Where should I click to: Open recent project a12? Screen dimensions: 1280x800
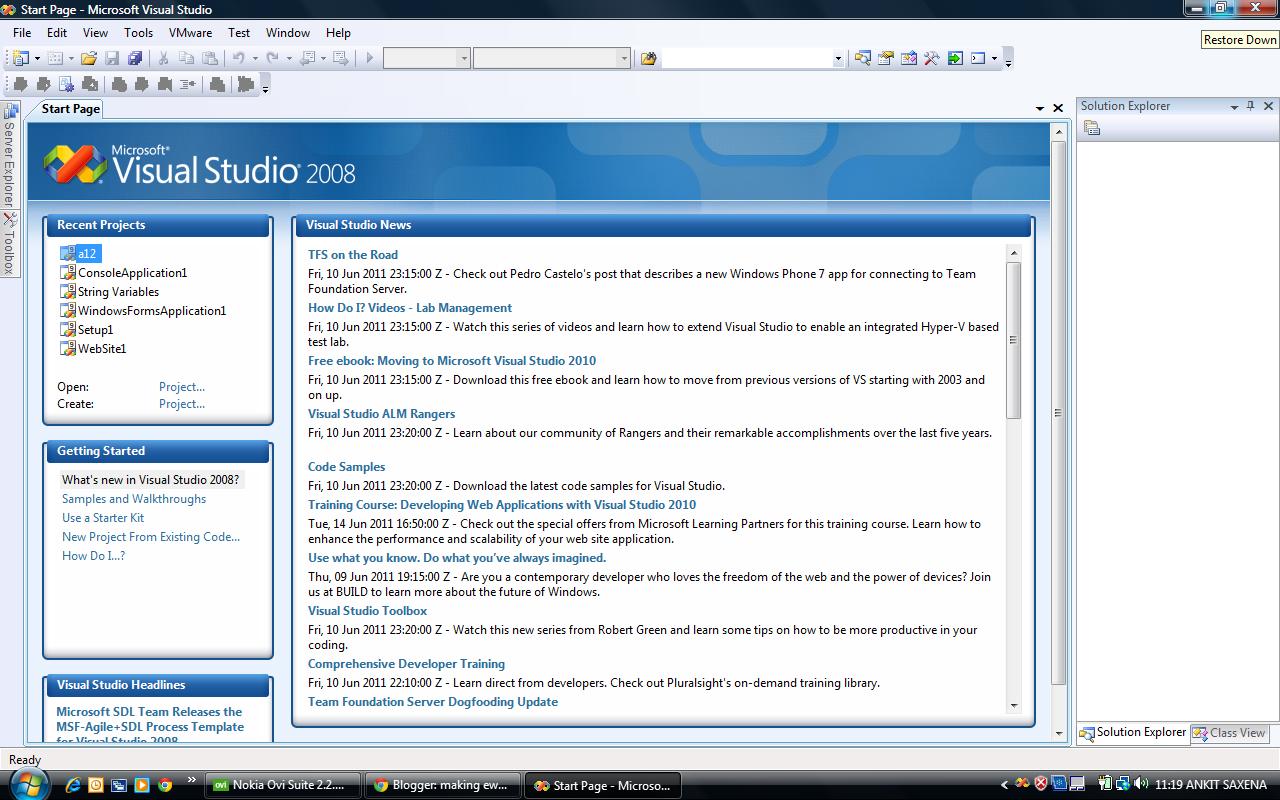point(87,254)
